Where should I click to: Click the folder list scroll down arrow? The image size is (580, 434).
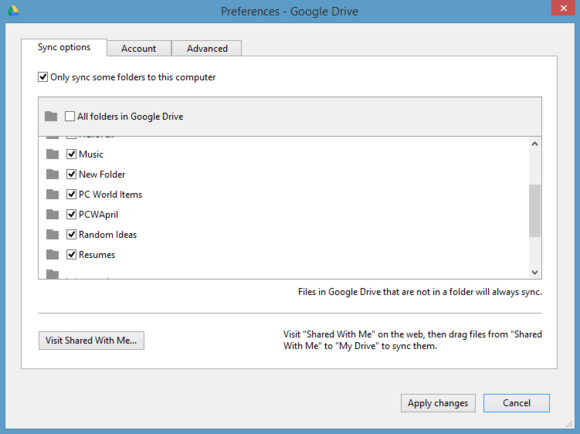point(535,273)
